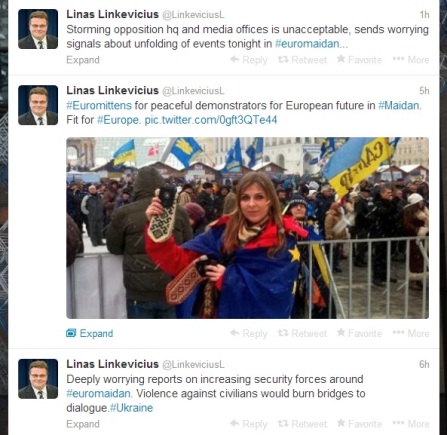Image resolution: width=447 pixels, height=435 pixels.
Task: Open More options on the Euromittens tweet
Action: click(x=411, y=333)
